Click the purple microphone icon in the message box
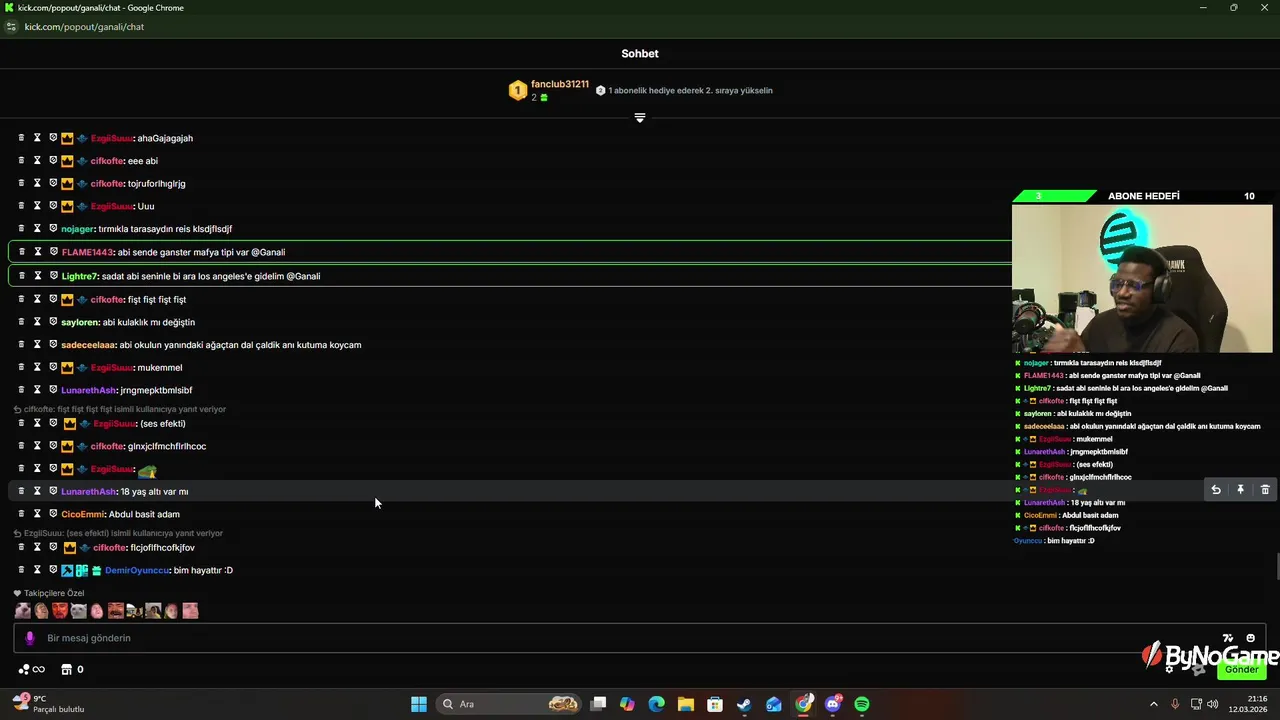This screenshot has height=720, width=1280. click(x=29, y=638)
